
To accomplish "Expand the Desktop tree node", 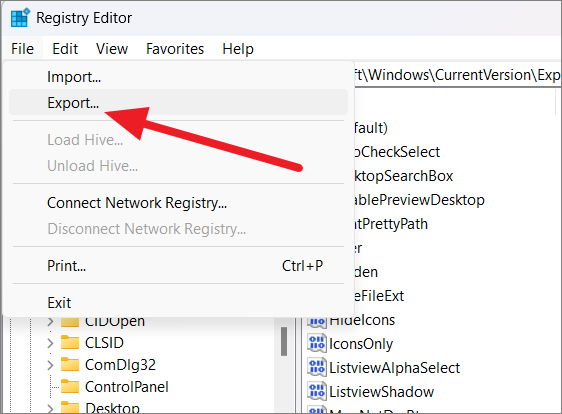I will click(x=51, y=409).
